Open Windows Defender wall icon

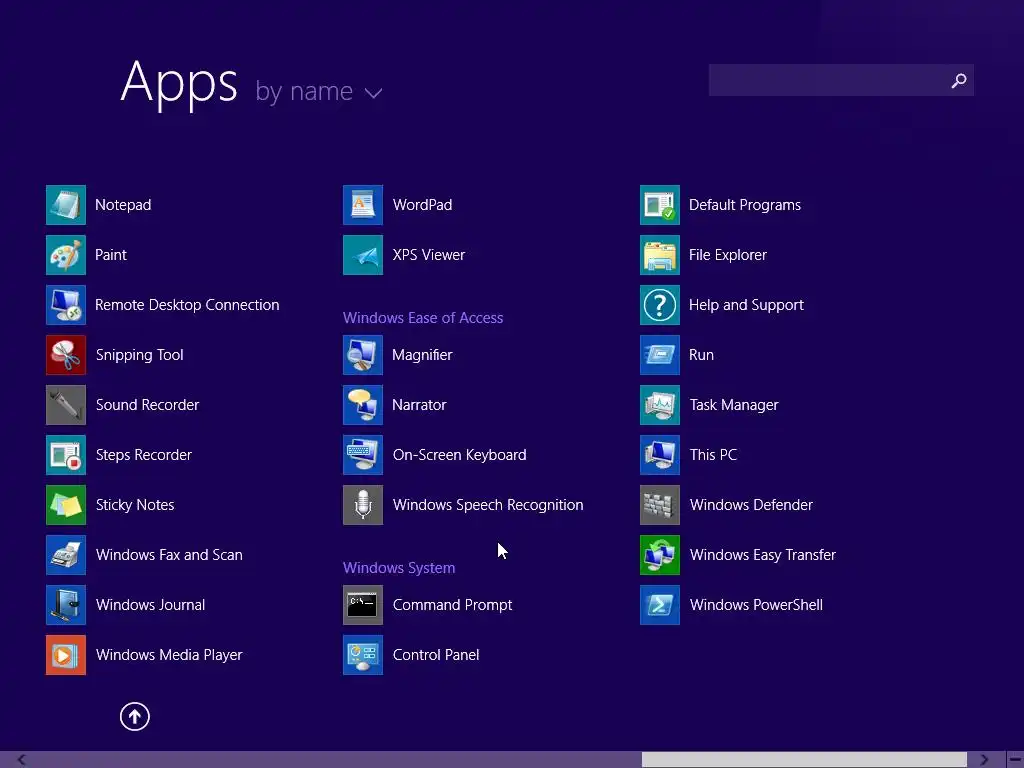[660, 505]
